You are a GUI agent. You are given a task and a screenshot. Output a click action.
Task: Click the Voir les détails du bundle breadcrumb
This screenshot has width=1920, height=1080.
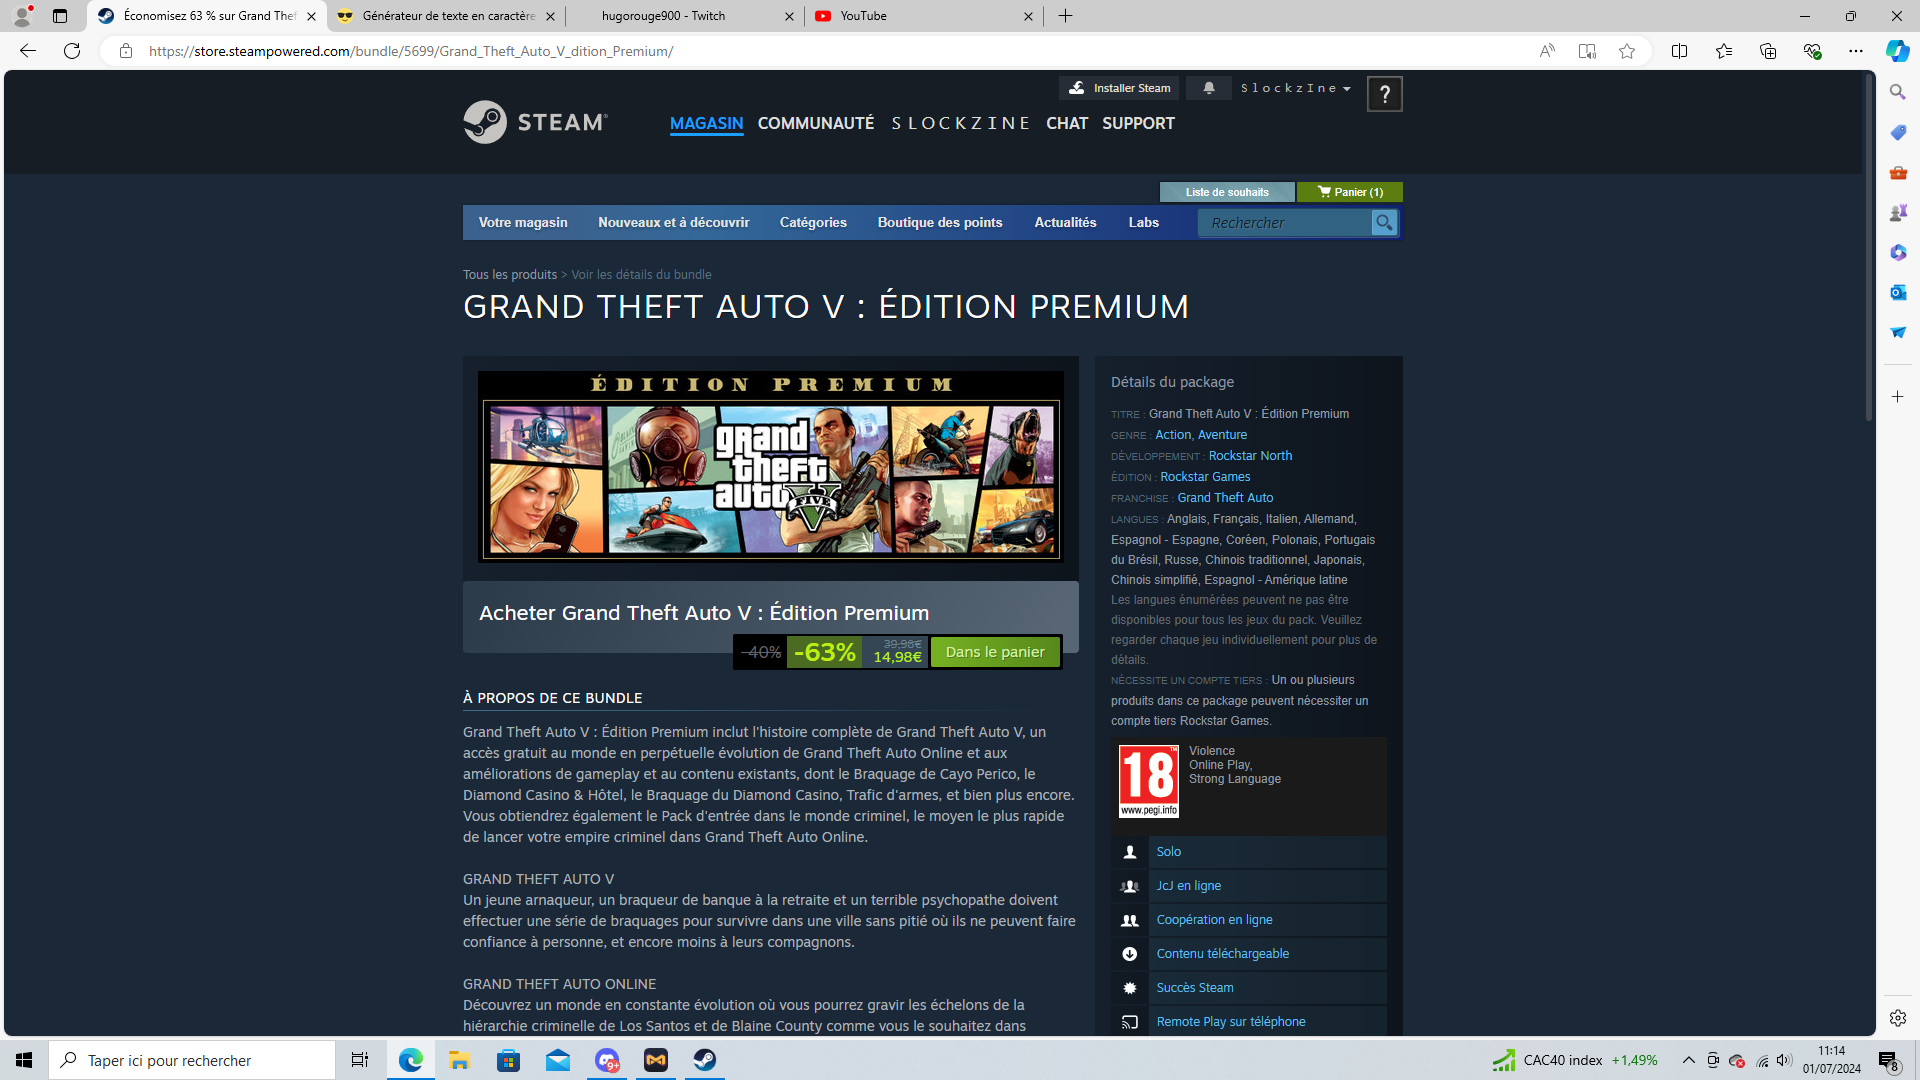click(642, 275)
